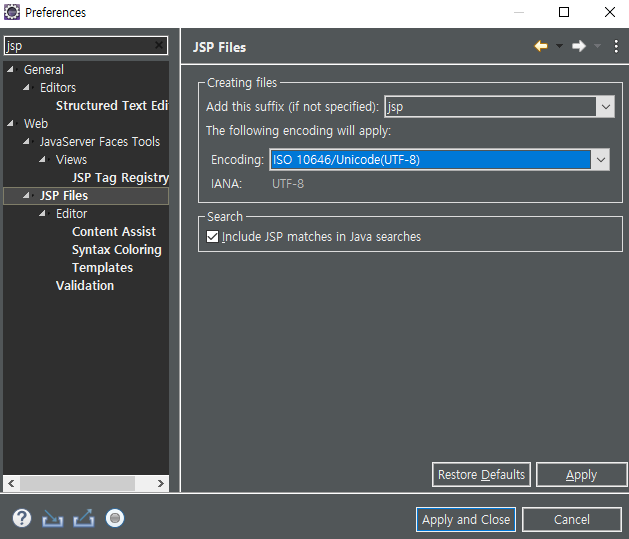Viewport: 629px width, 539px height.
Task: Select the Views tree item label
Action: coord(71,159)
